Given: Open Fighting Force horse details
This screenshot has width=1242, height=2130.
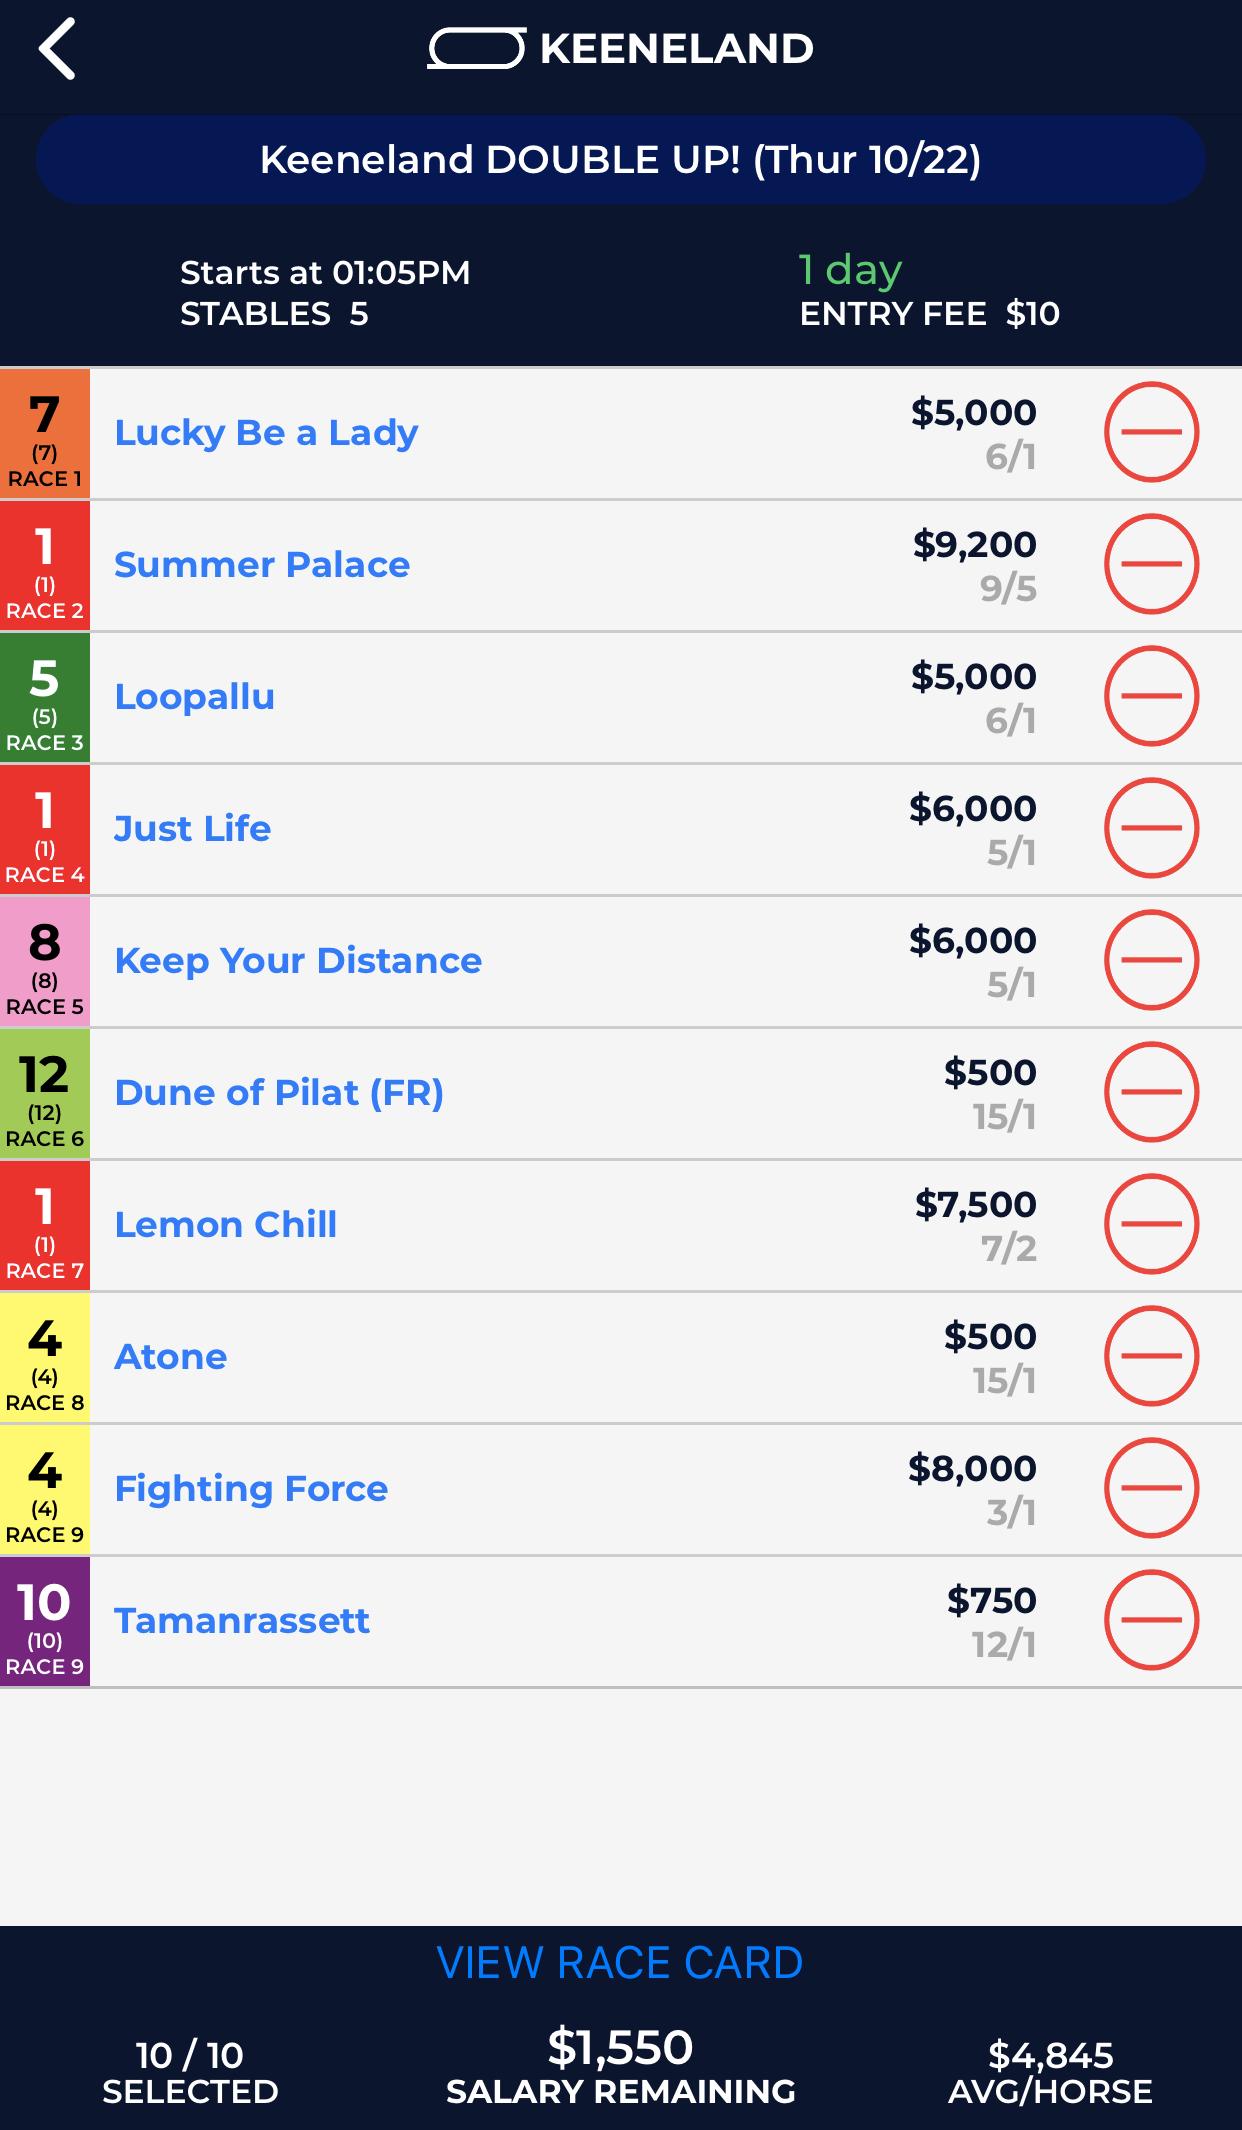Looking at the screenshot, I should (x=251, y=1489).
